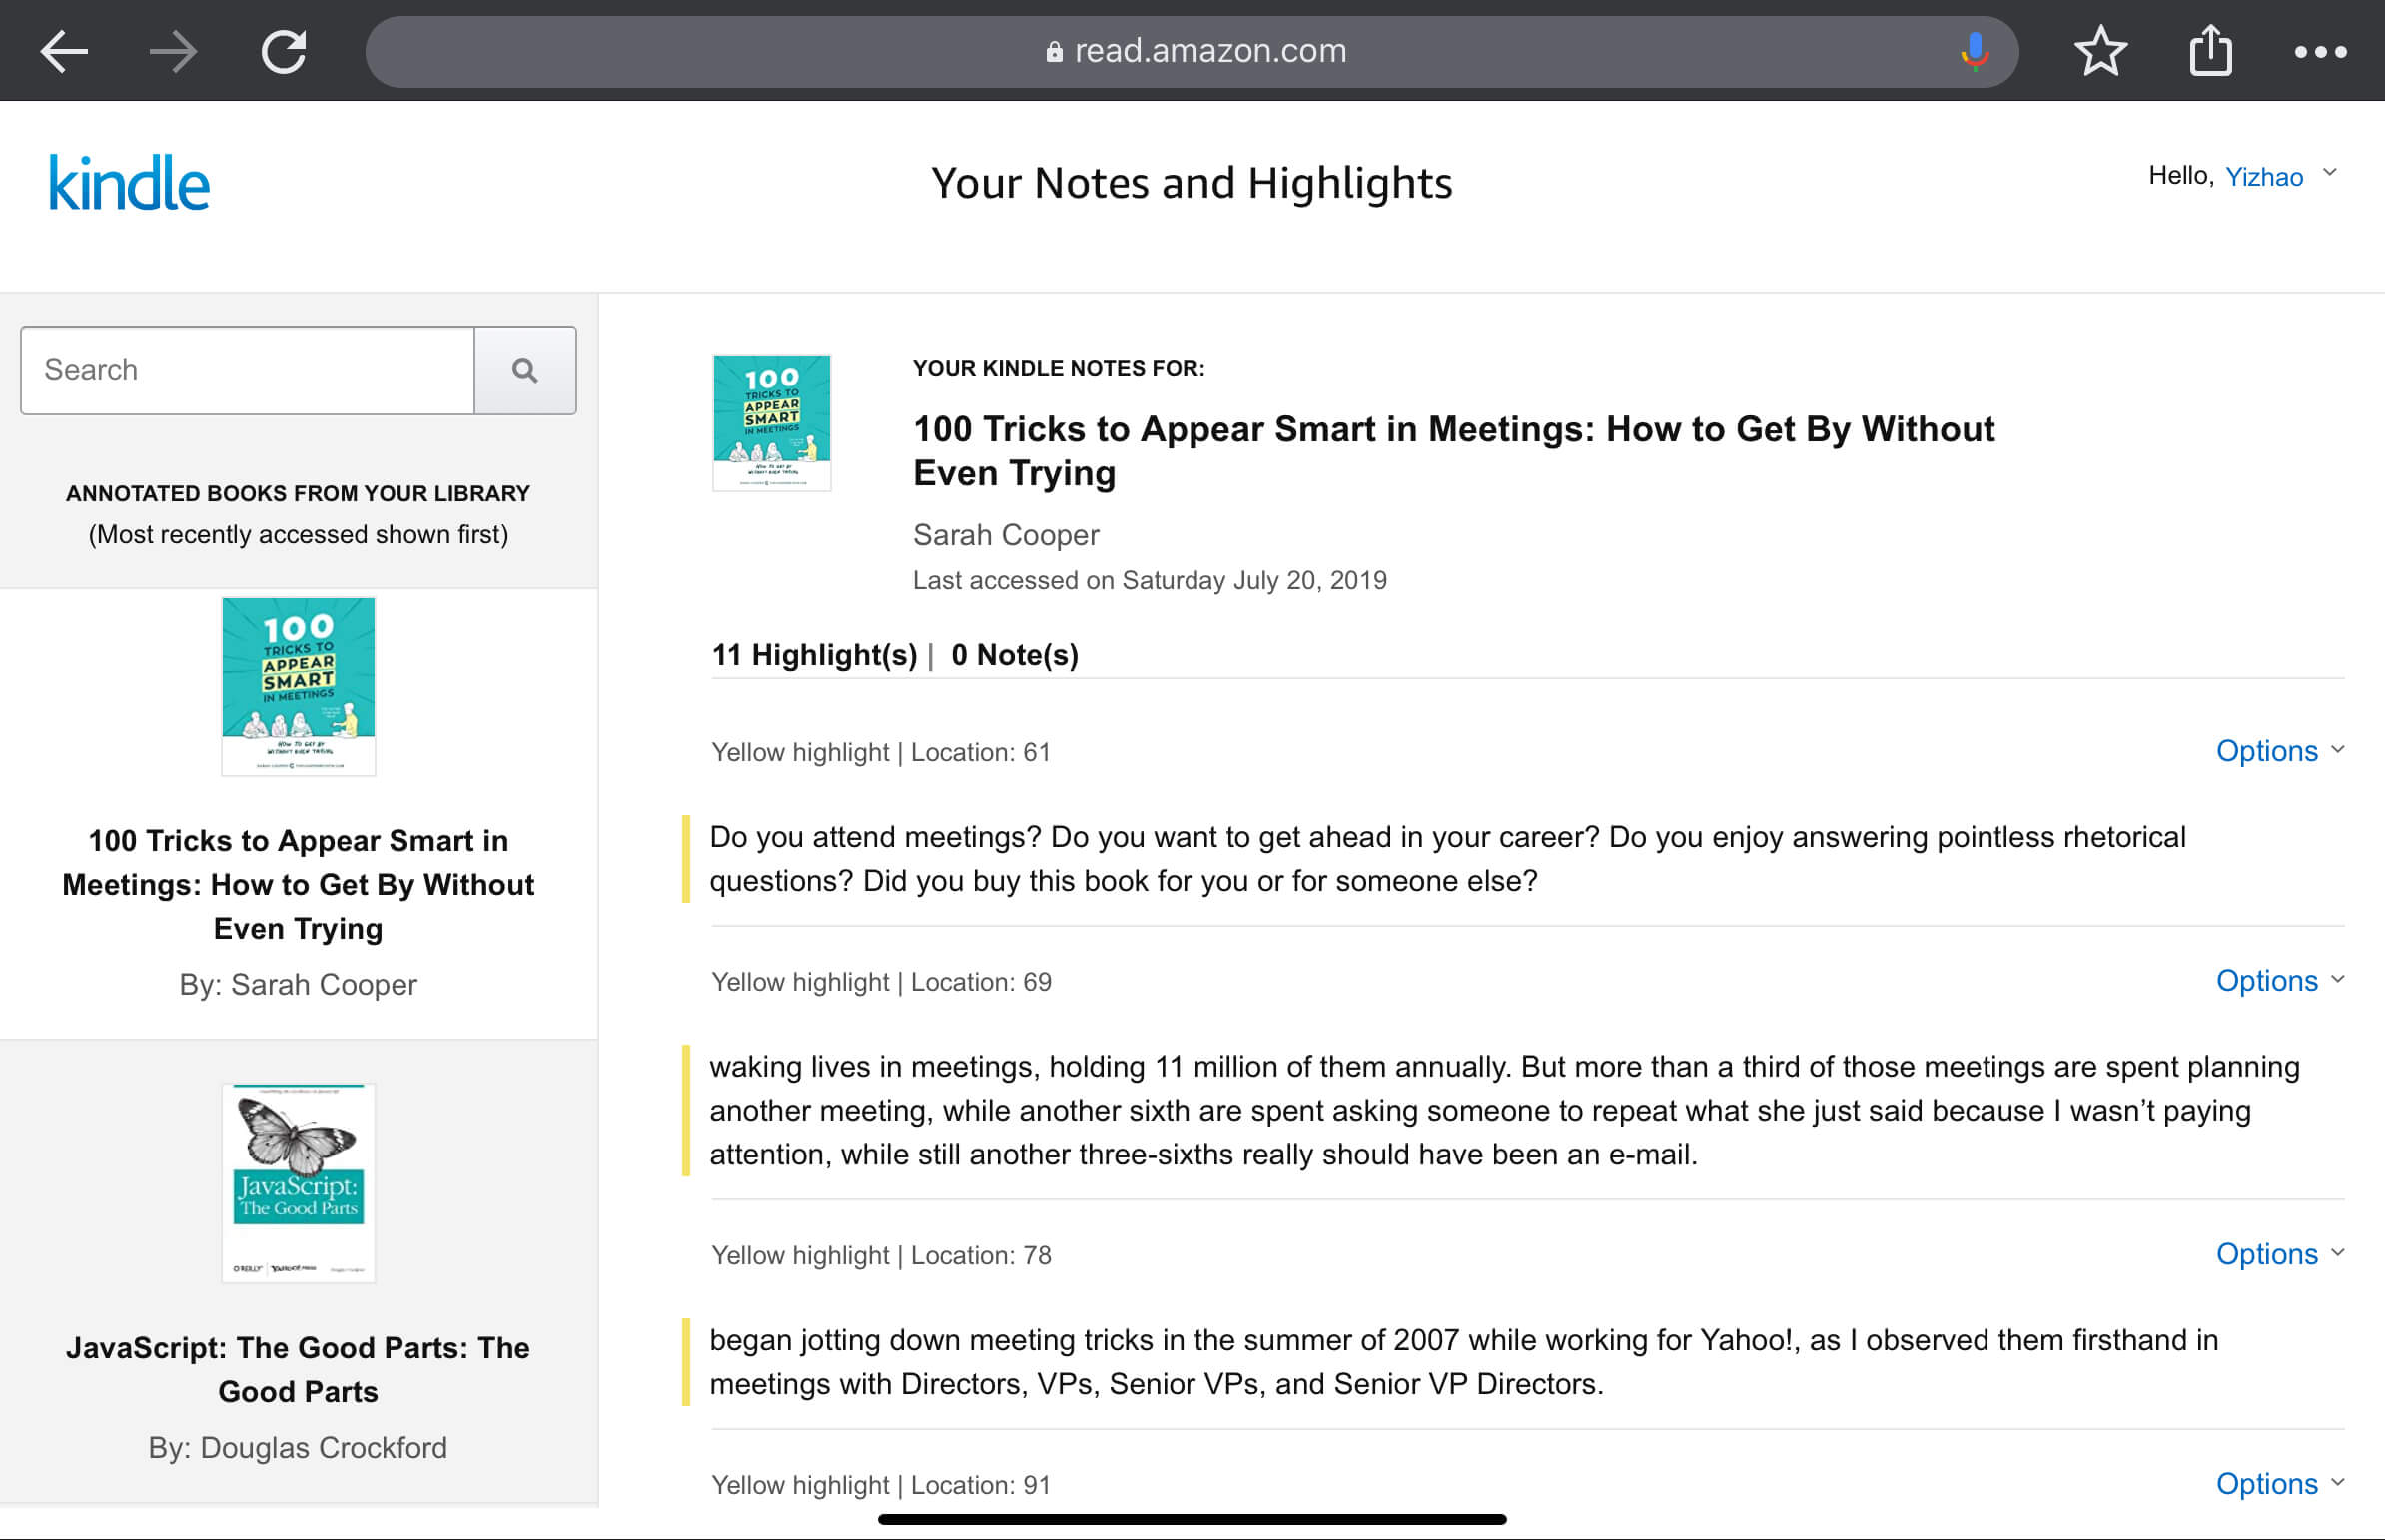Open browser three-dot more menu
Screen dimensions: 2385x1540
[x=2320, y=51]
